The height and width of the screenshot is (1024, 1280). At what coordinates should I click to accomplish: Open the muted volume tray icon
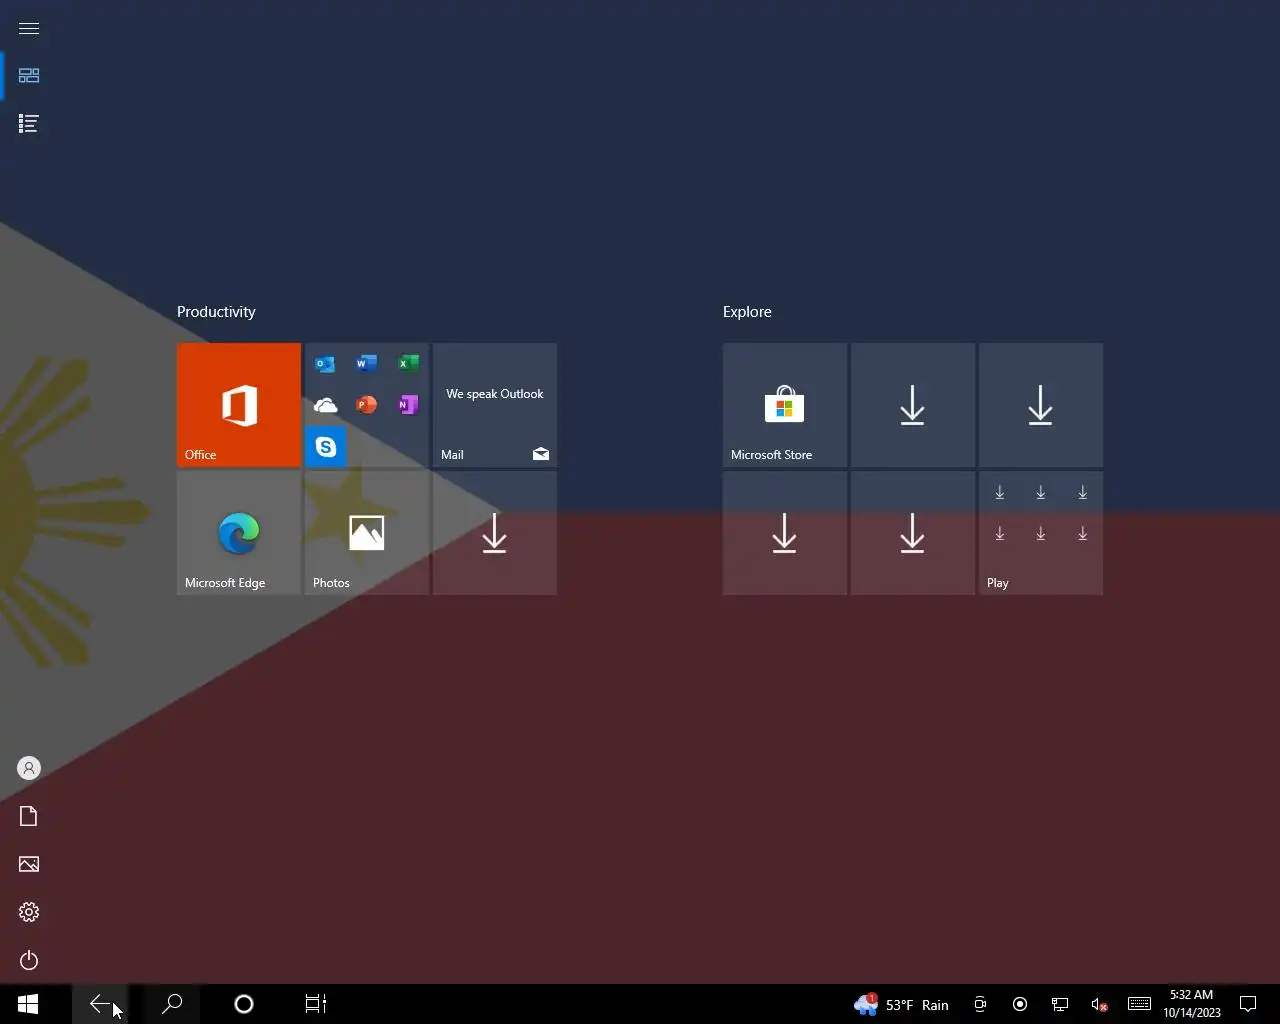click(1099, 1004)
